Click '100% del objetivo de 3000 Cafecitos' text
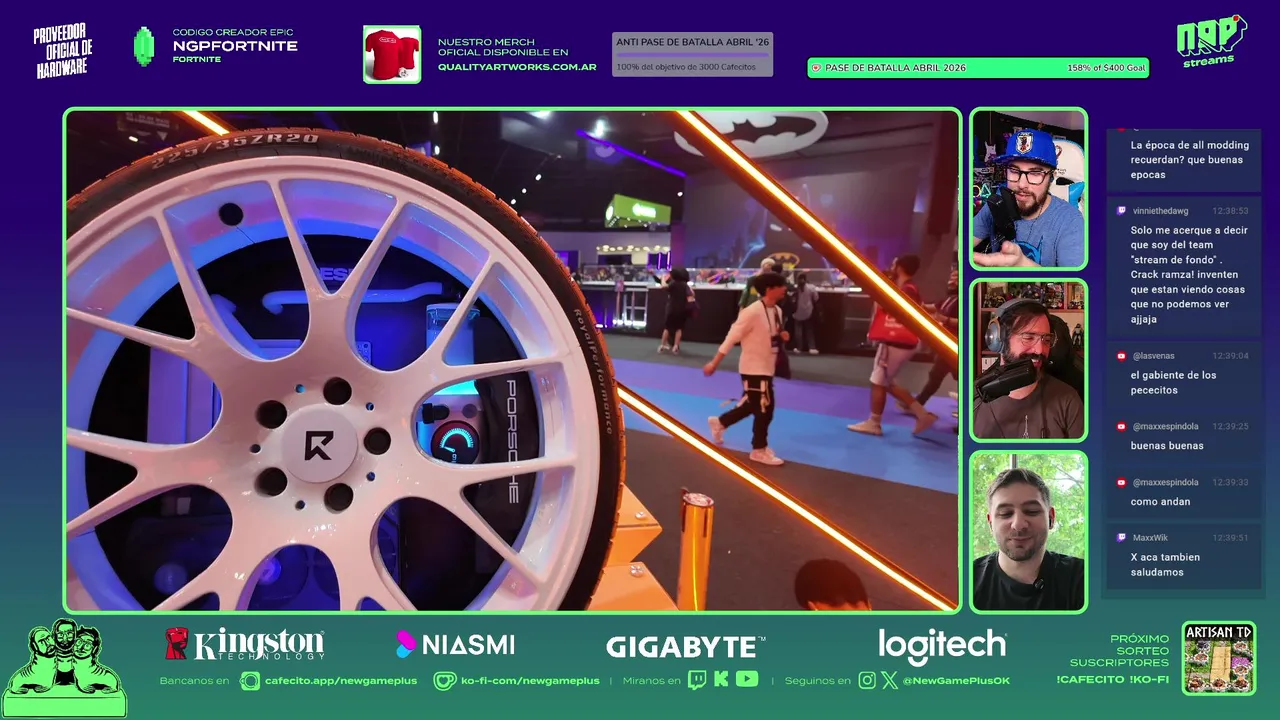This screenshot has width=1280, height=720. (x=686, y=67)
